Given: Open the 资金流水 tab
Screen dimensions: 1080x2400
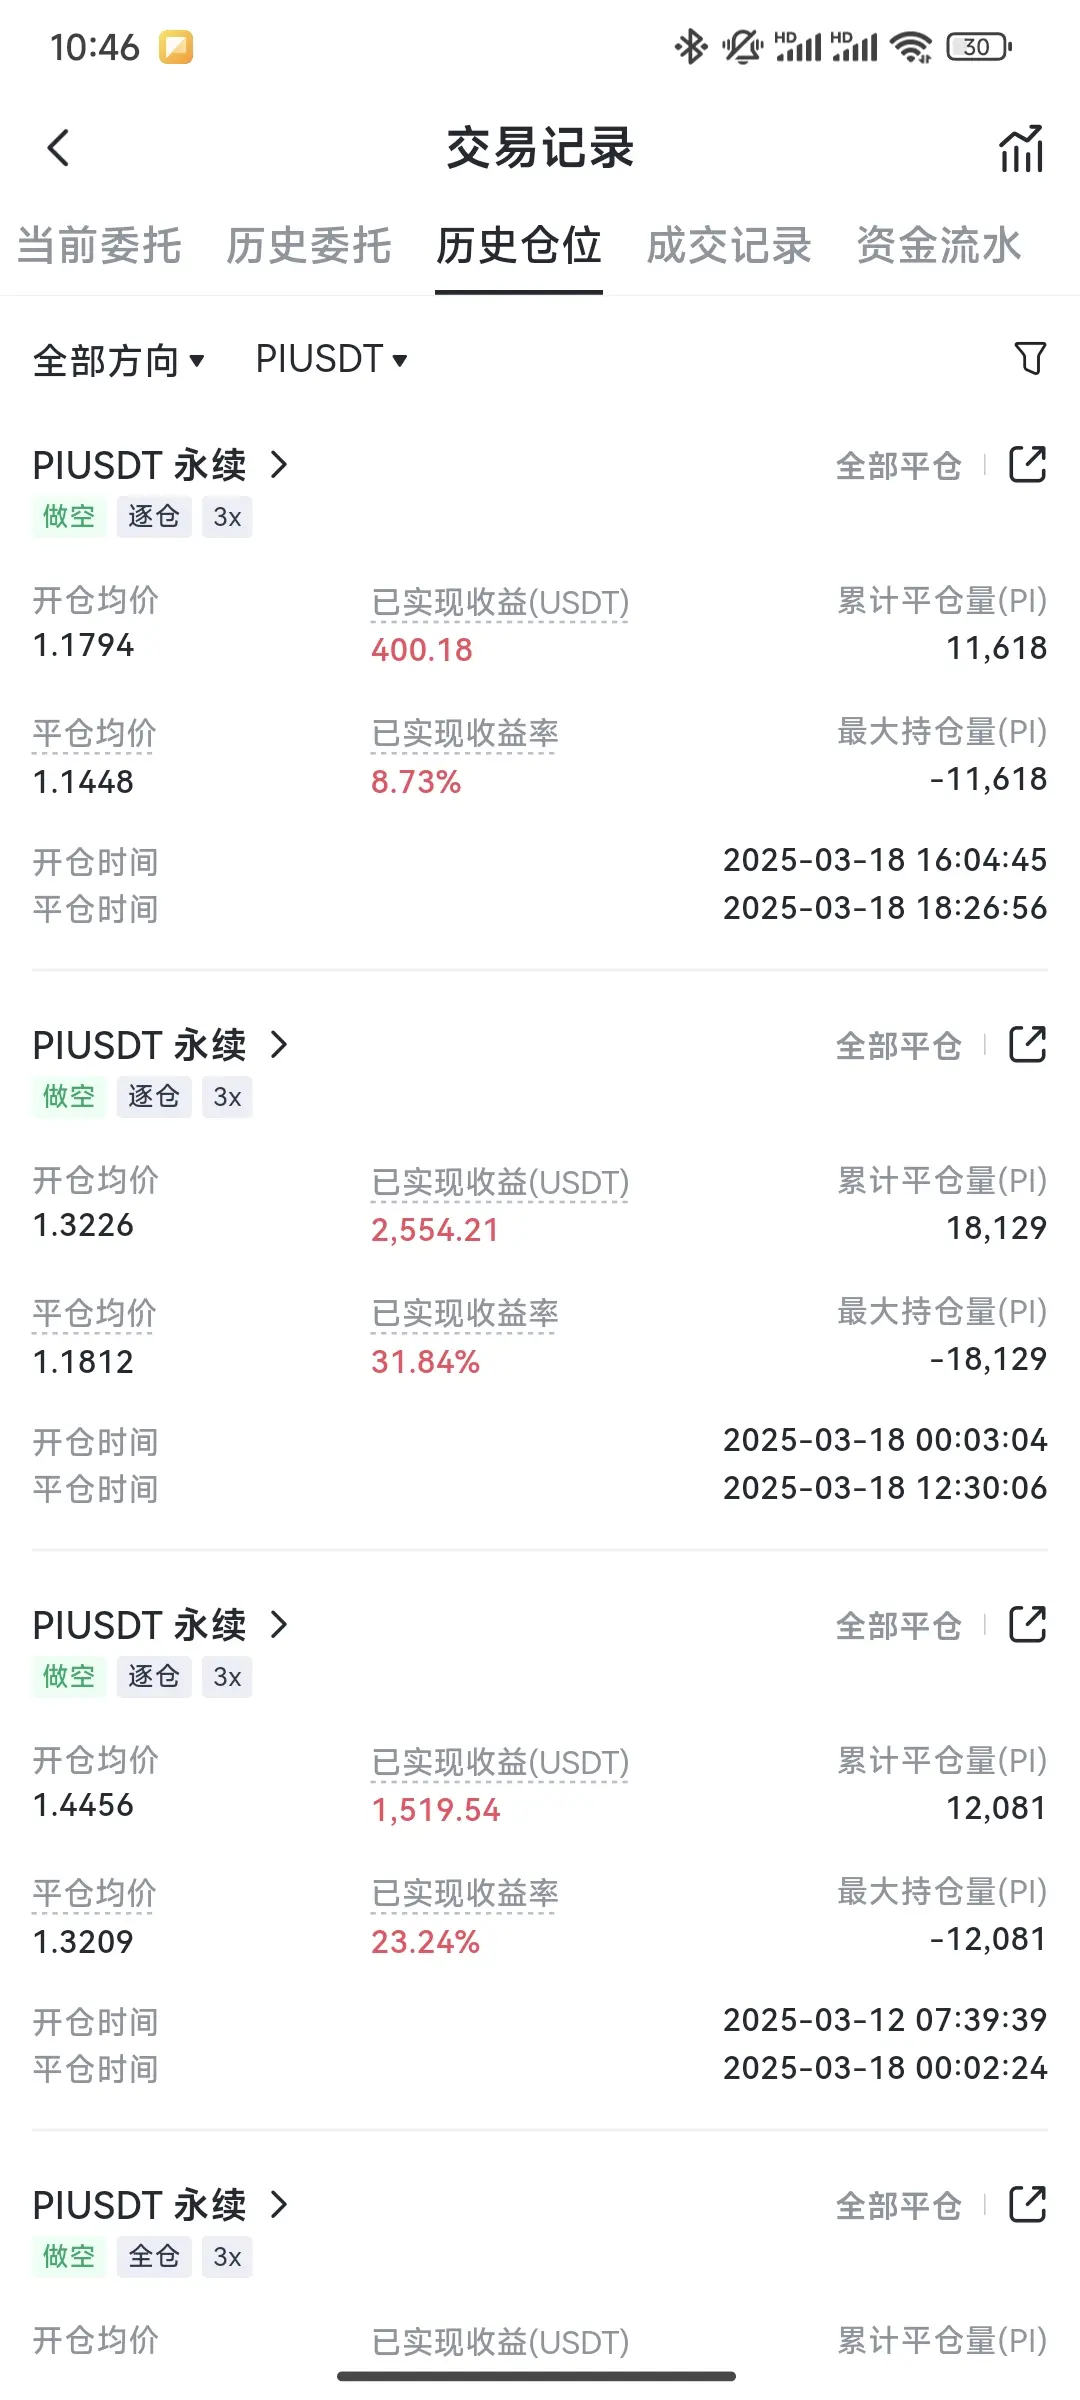Looking at the screenshot, I should (x=939, y=245).
